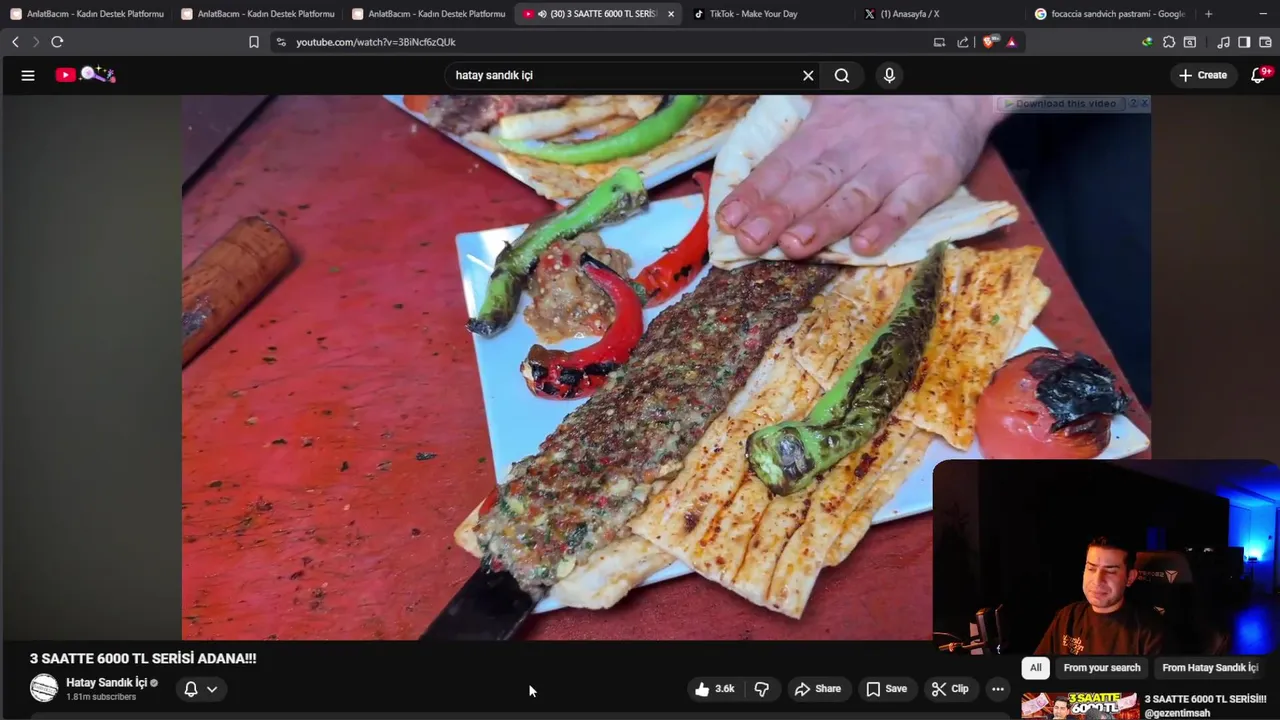Run search with magnifier button

pyautogui.click(x=842, y=75)
